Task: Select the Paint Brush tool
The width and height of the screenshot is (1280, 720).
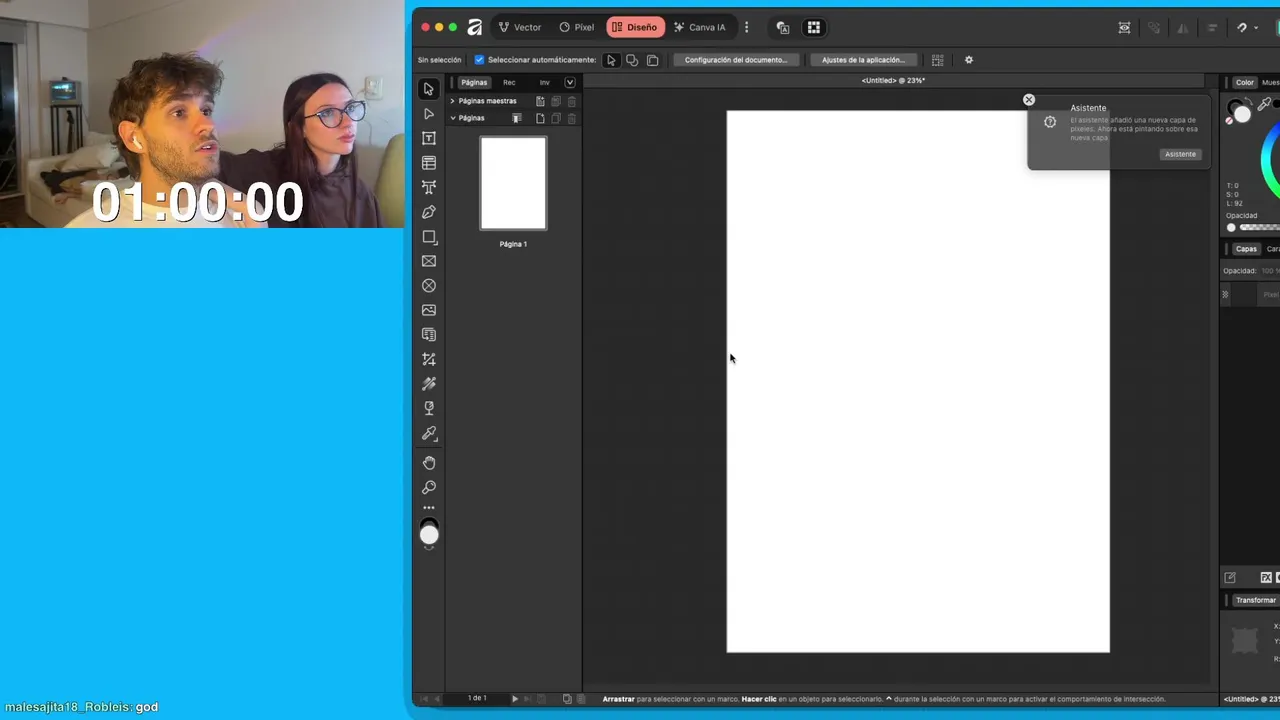Action: pyautogui.click(x=429, y=384)
